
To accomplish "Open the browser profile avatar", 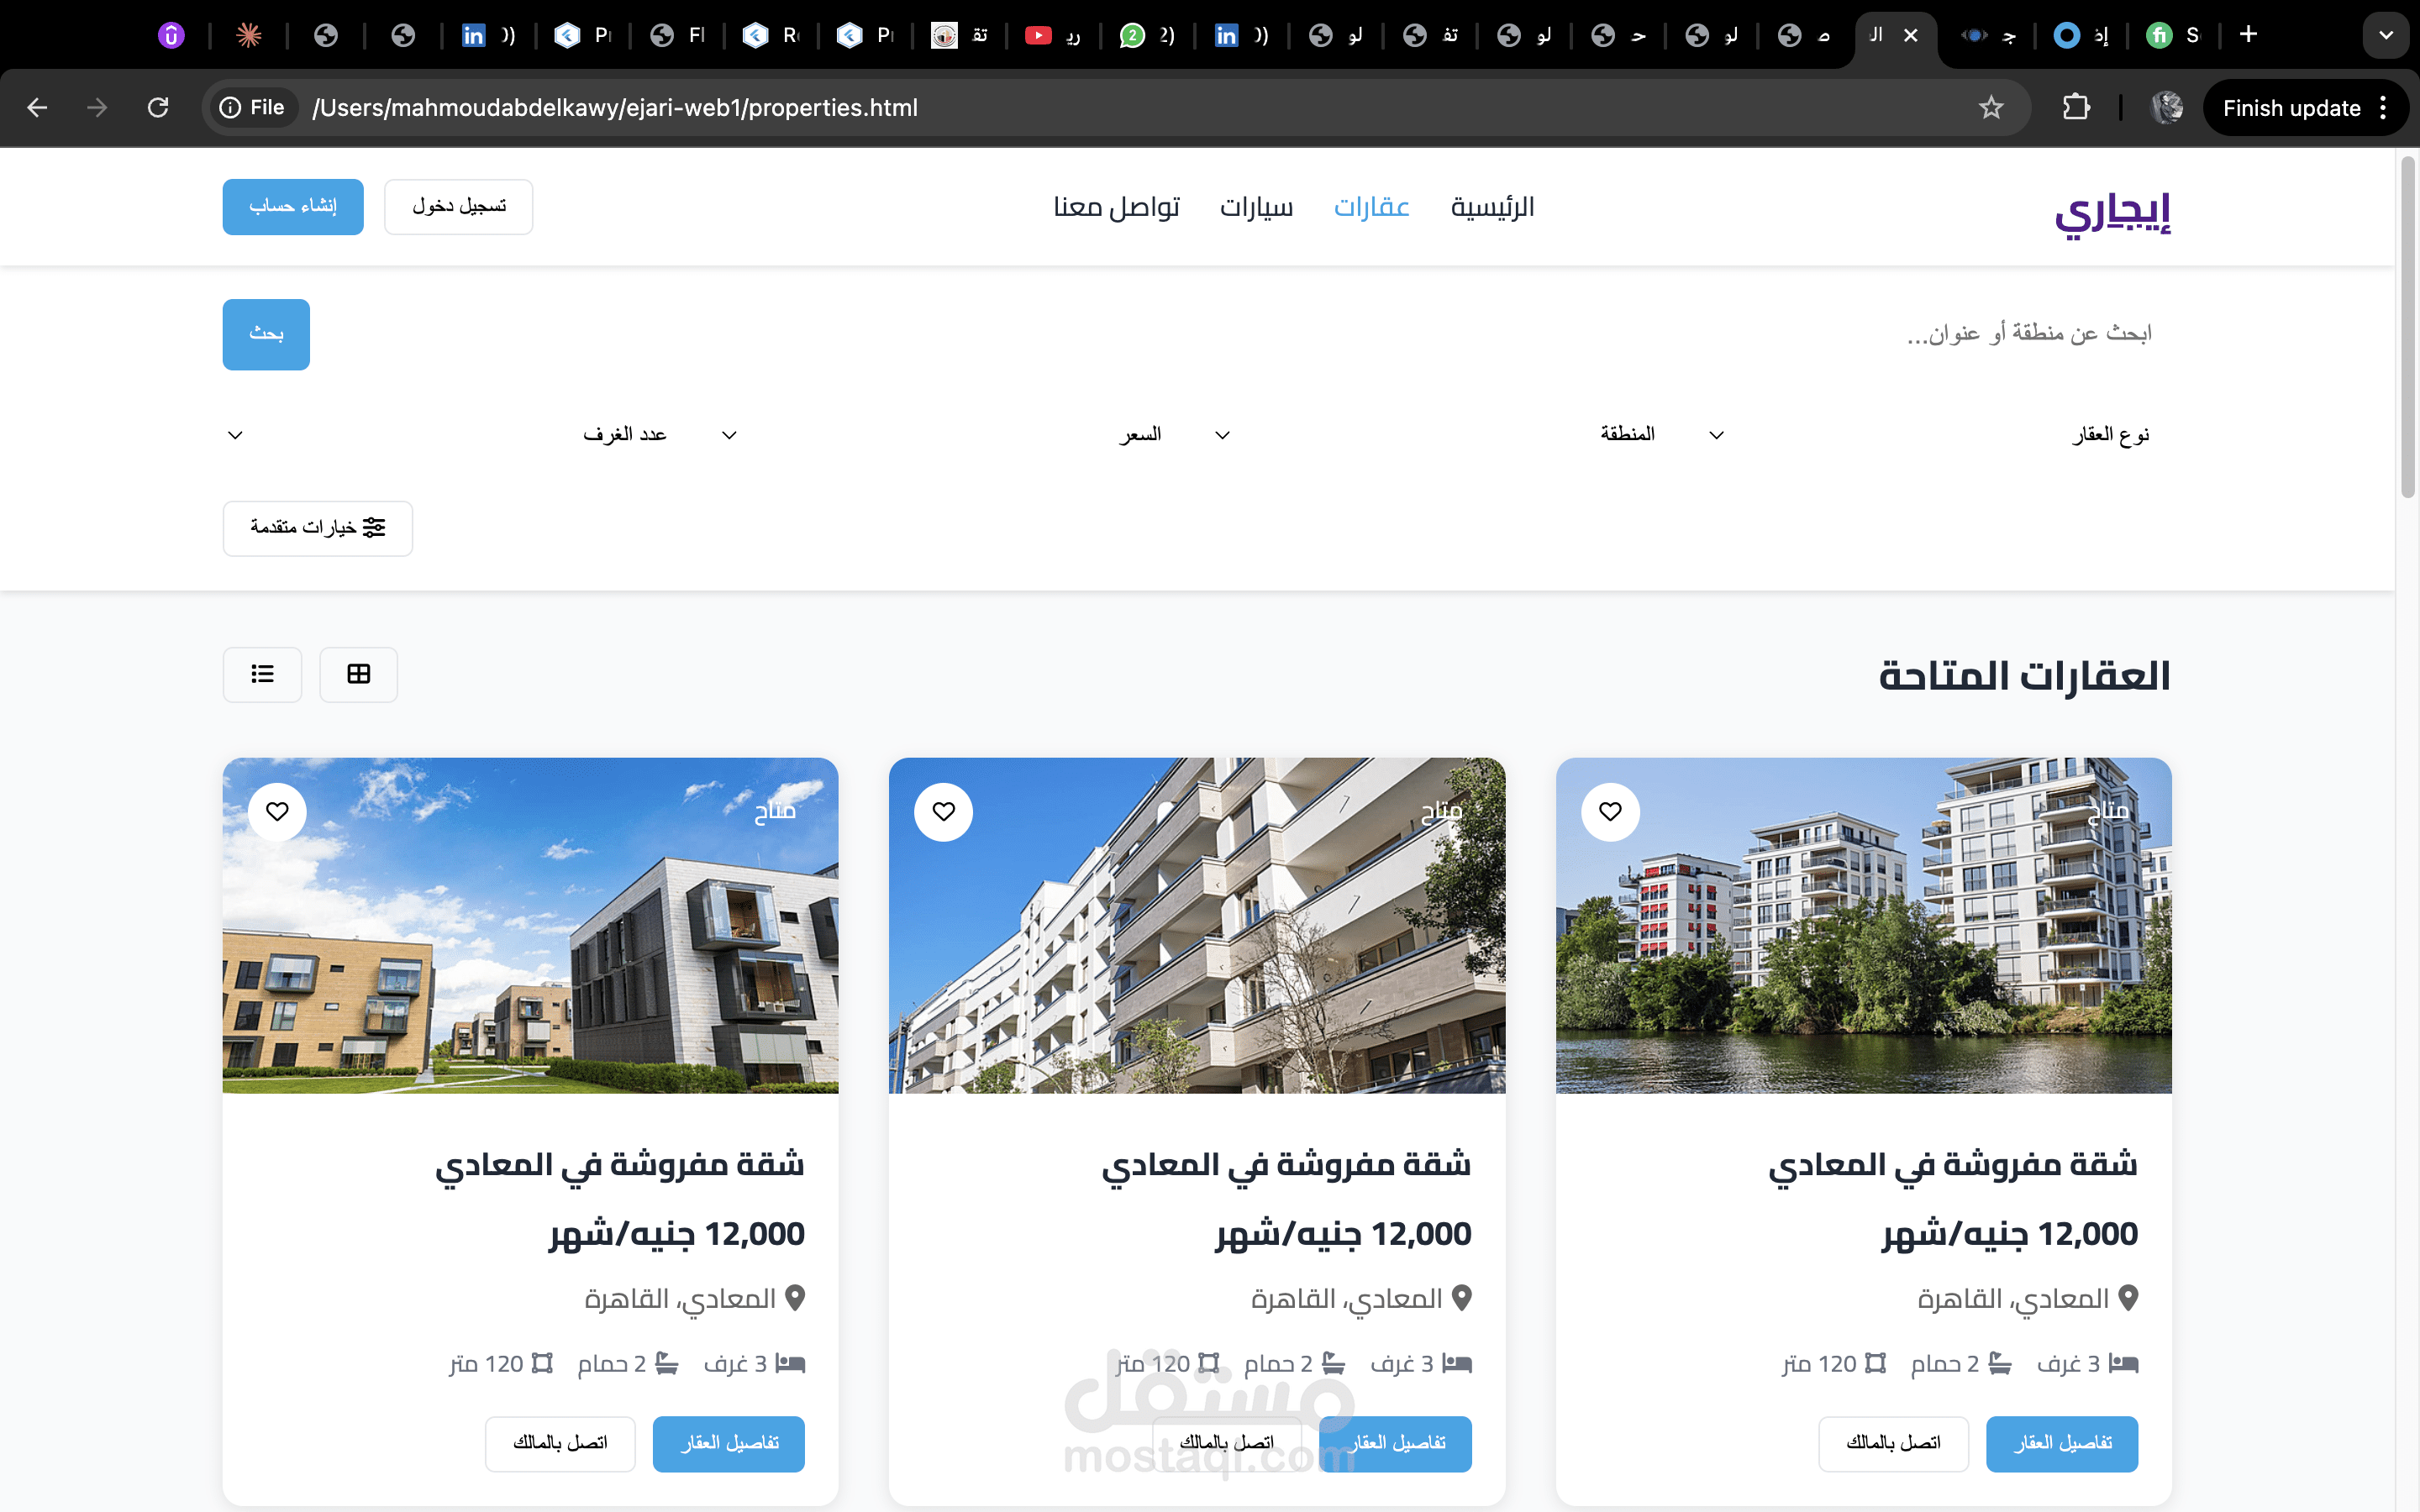I will coord(2166,107).
